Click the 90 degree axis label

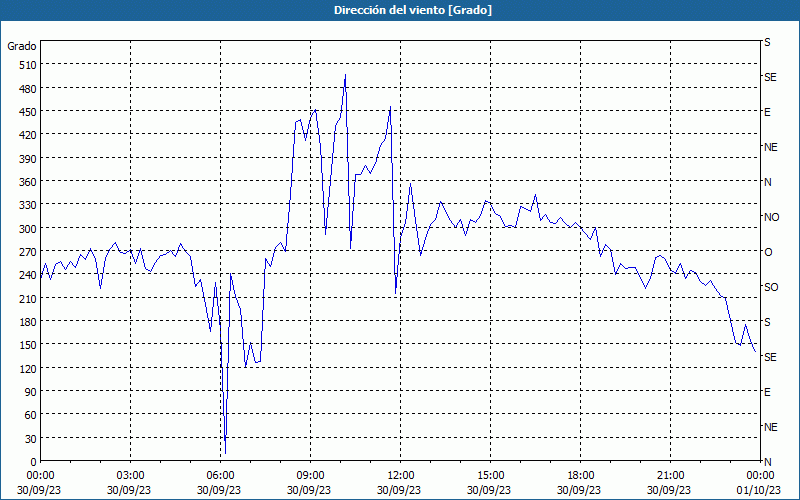[31, 392]
